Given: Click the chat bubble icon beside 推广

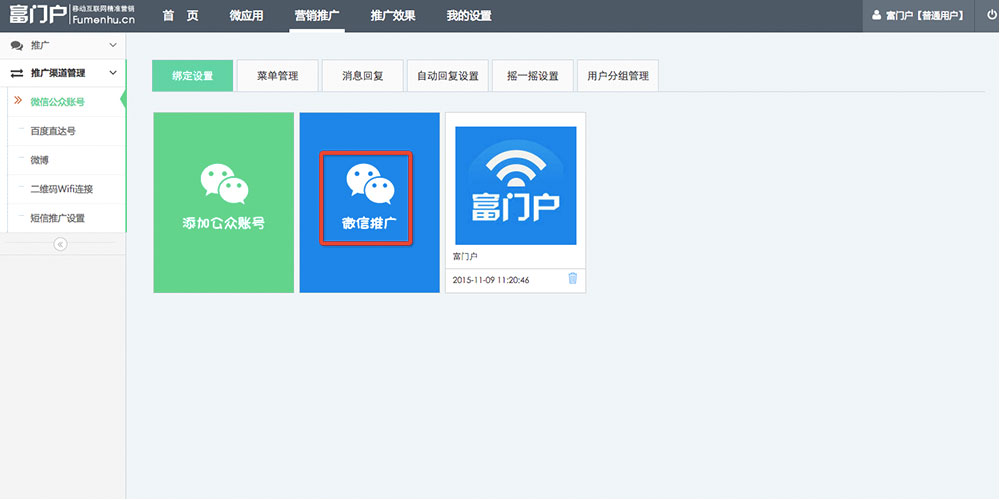Looking at the screenshot, I should tap(17, 46).
